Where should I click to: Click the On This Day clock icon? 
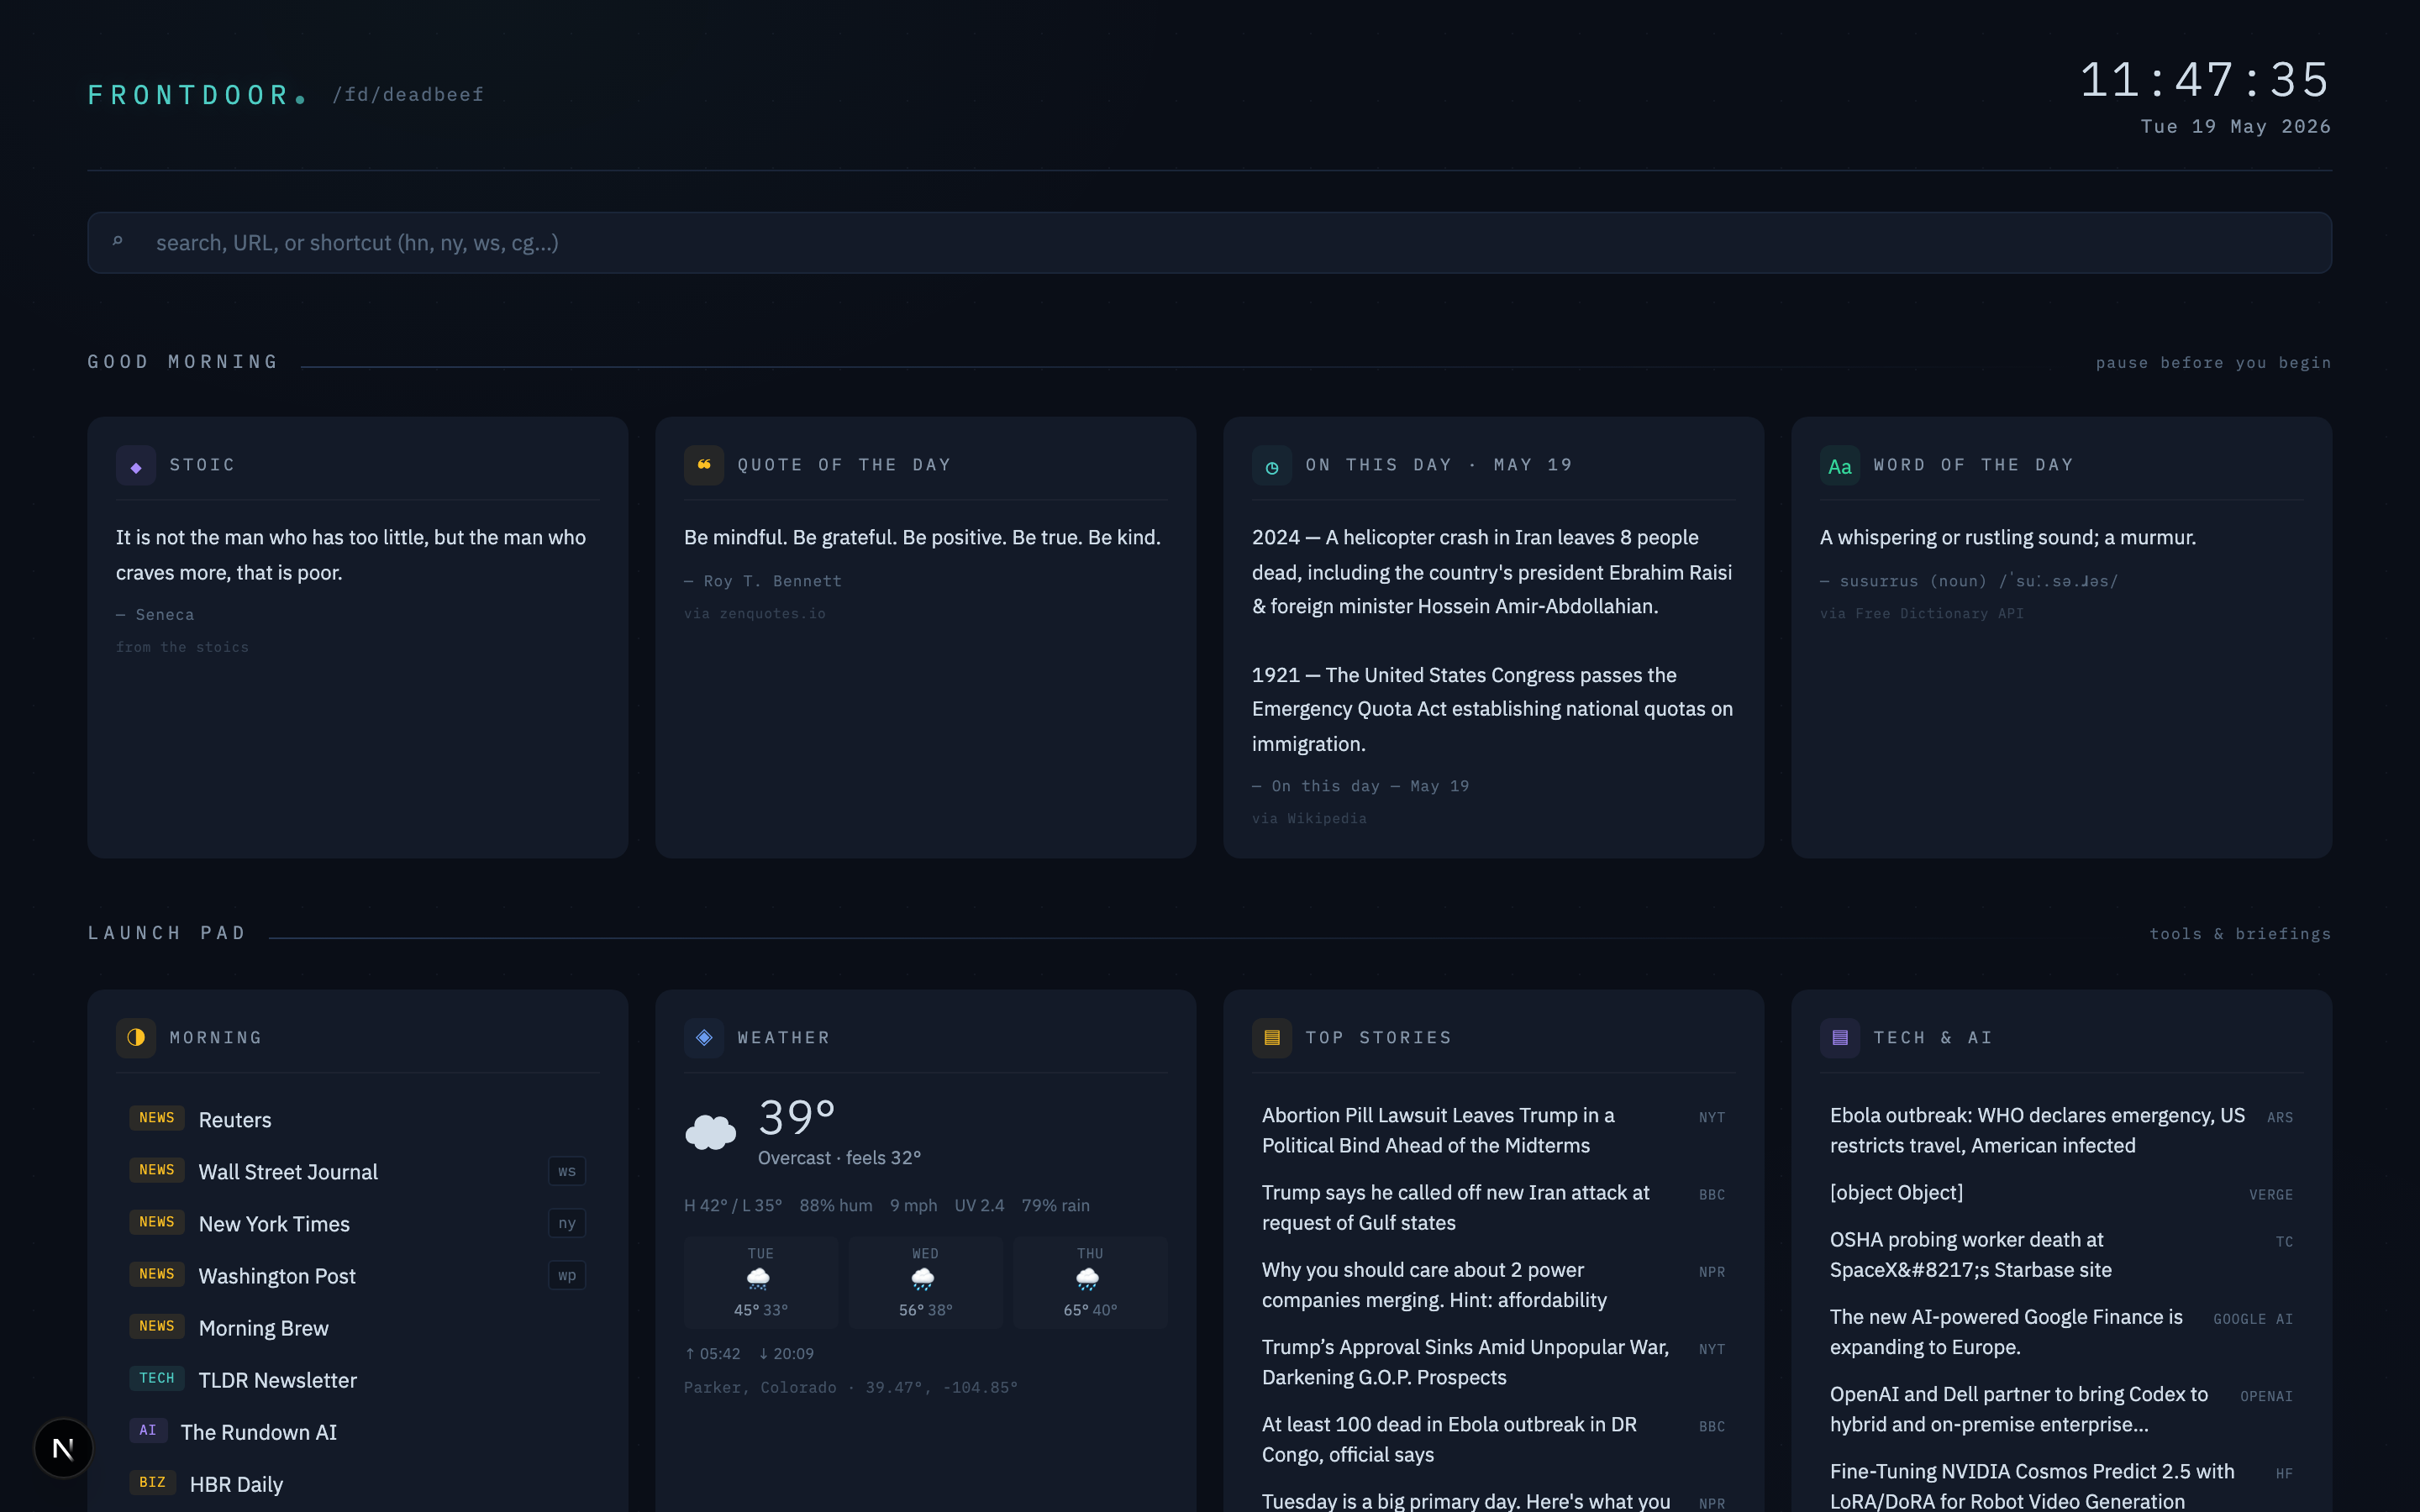[x=1272, y=466]
